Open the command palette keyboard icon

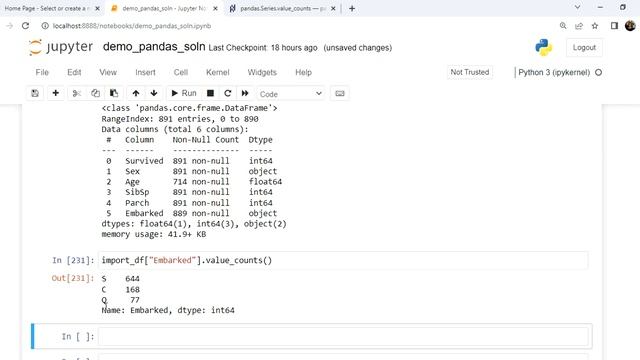point(340,93)
